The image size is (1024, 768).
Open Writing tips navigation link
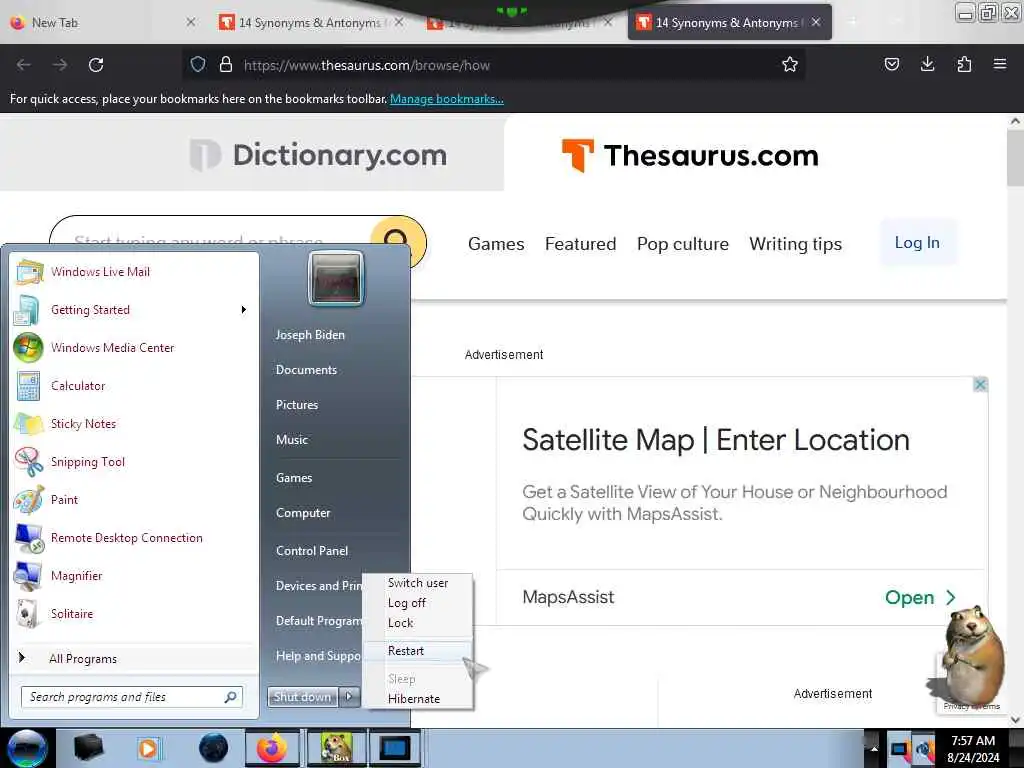pos(795,244)
